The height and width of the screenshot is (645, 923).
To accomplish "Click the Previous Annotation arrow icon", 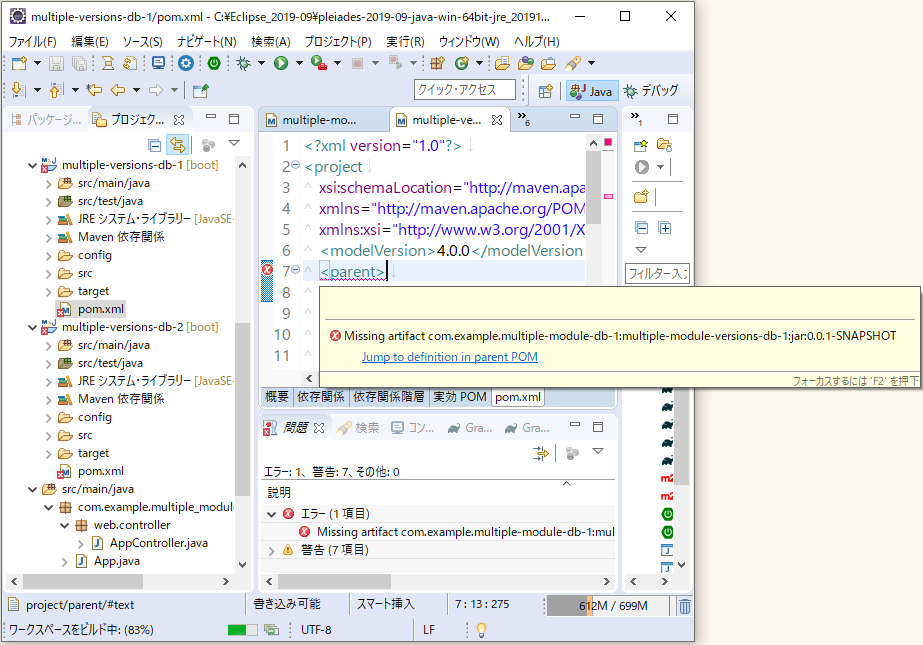I will point(57,90).
